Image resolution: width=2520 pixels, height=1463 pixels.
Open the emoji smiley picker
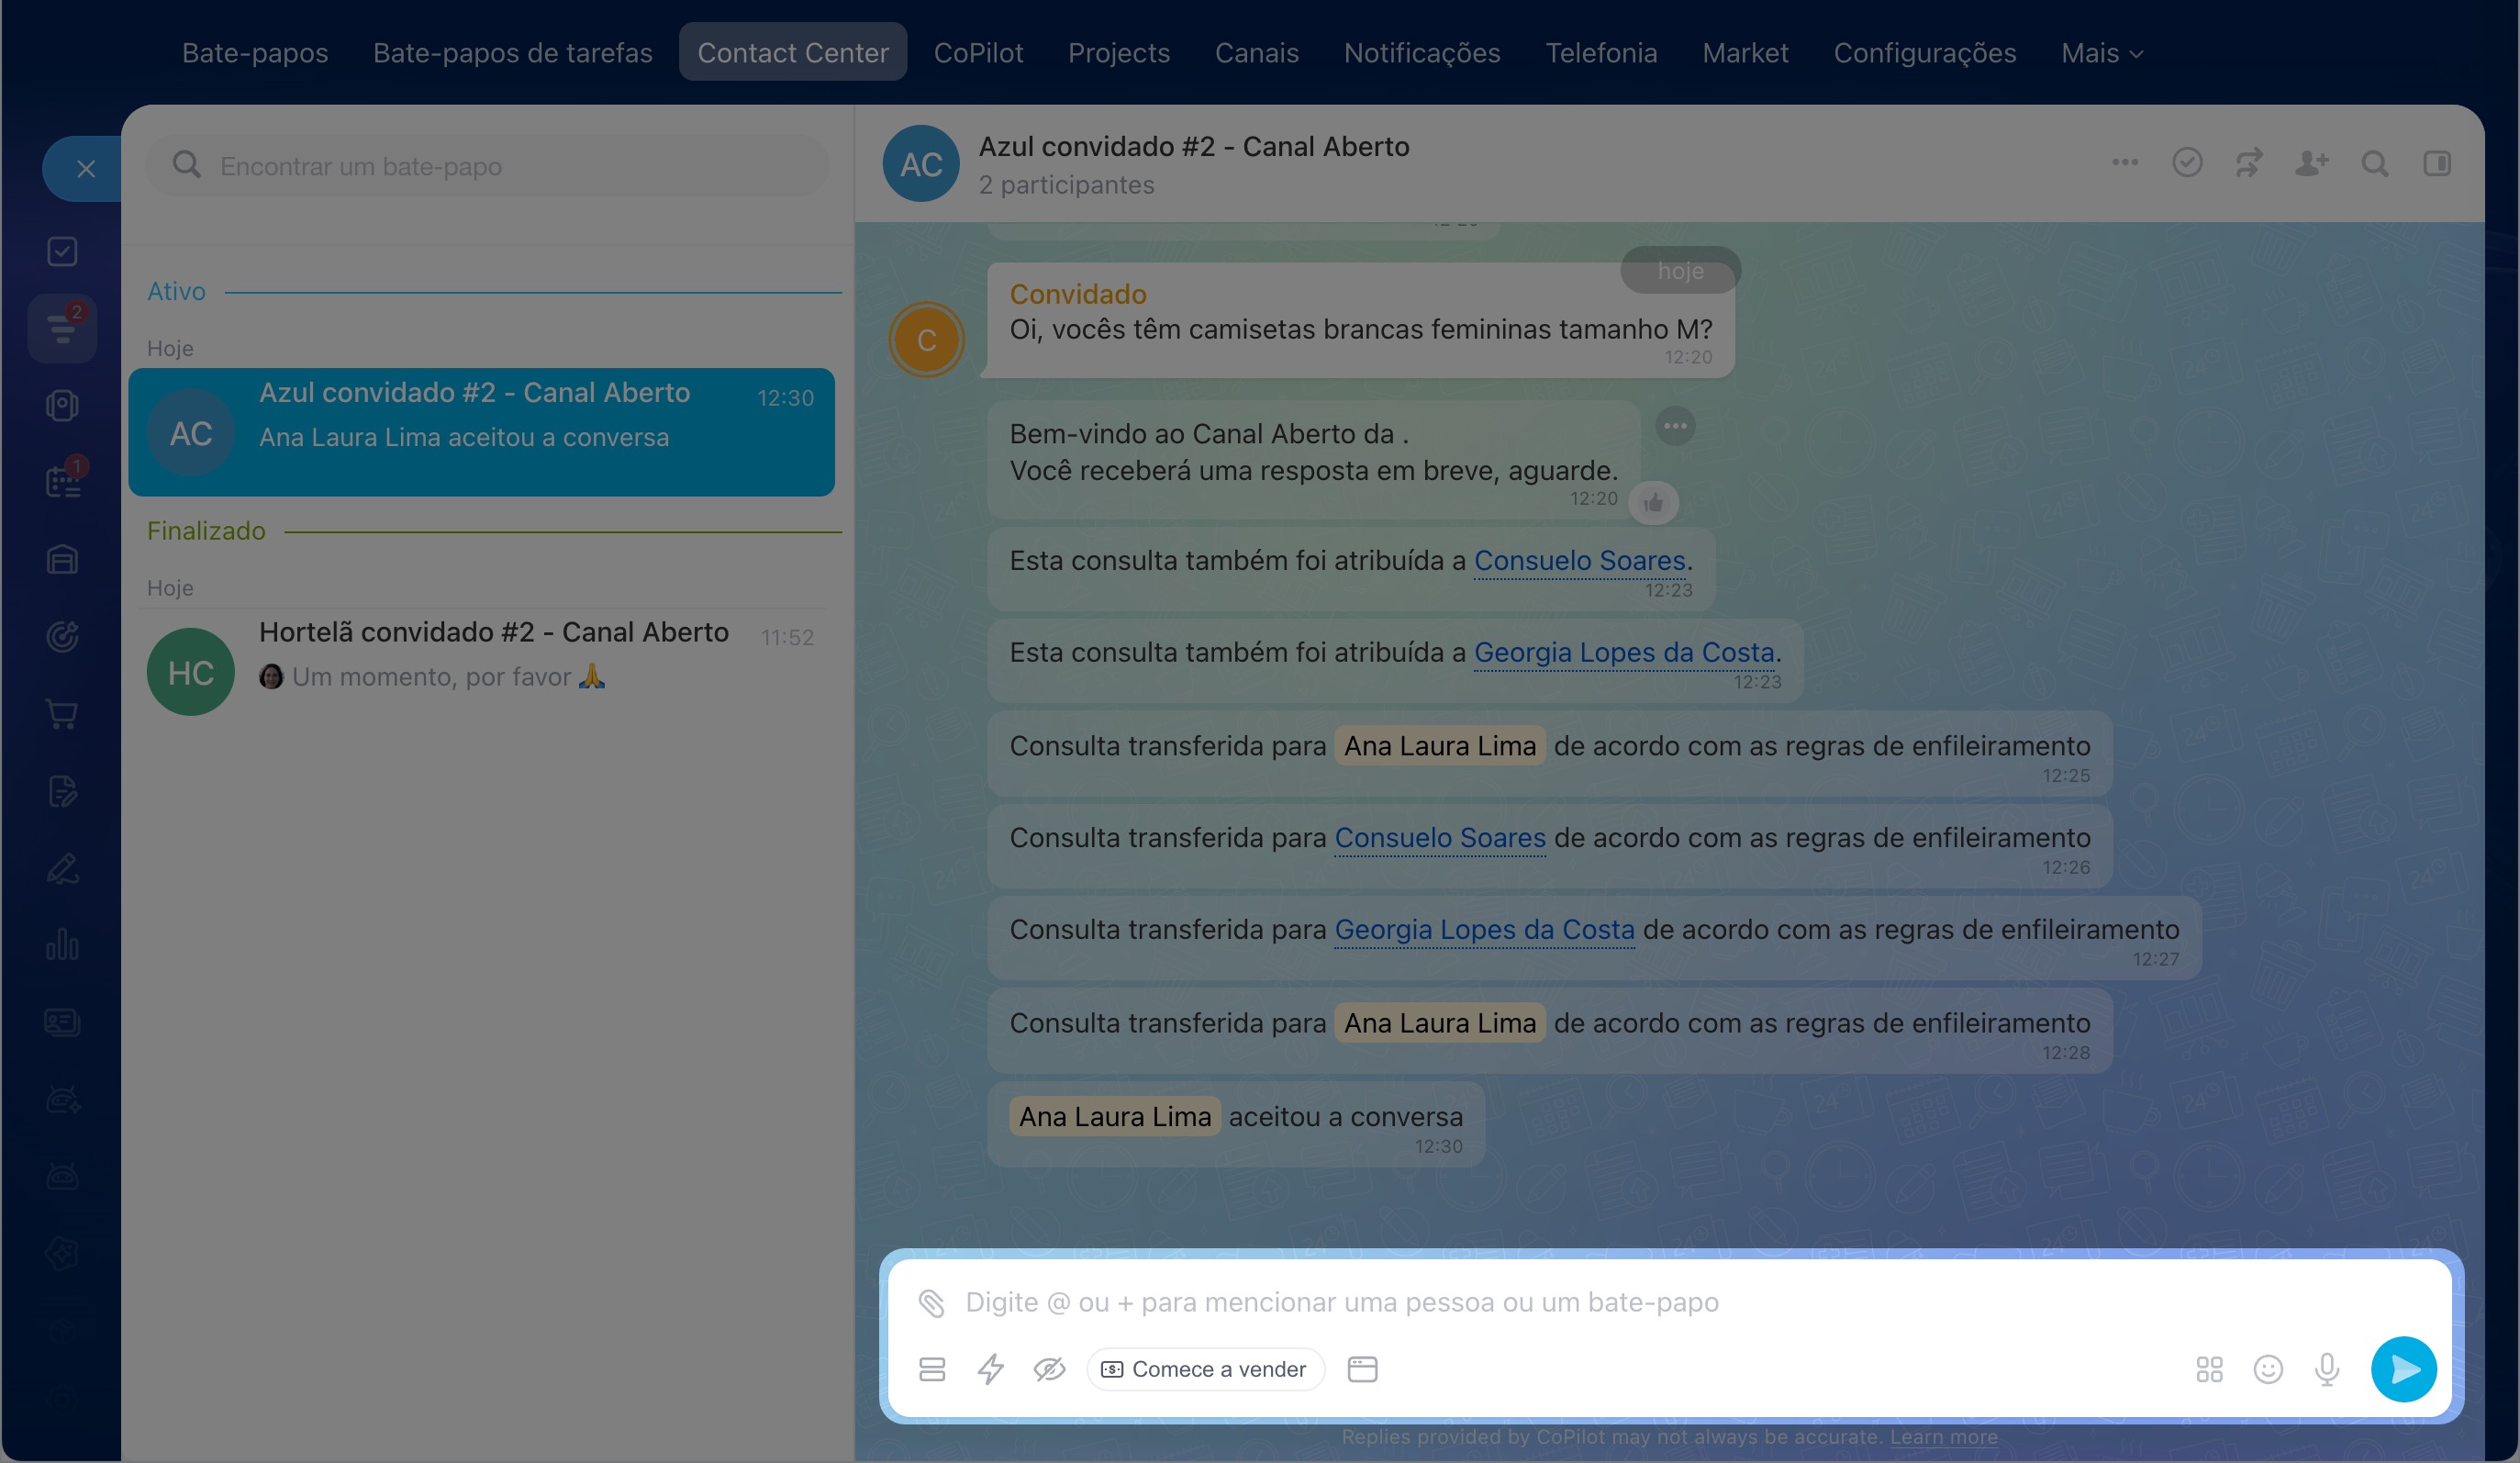[2268, 1369]
